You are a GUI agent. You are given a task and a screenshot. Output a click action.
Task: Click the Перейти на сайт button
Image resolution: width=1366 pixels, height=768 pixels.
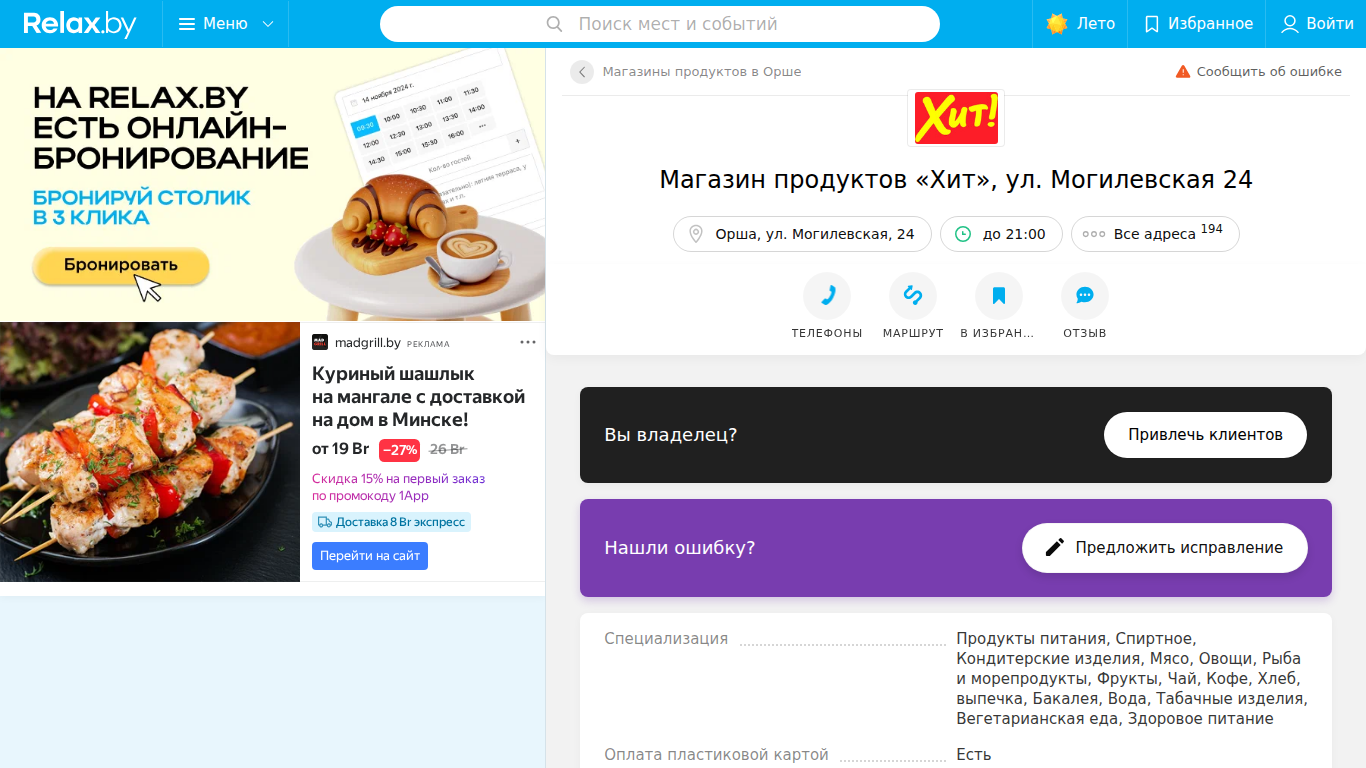tap(370, 556)
